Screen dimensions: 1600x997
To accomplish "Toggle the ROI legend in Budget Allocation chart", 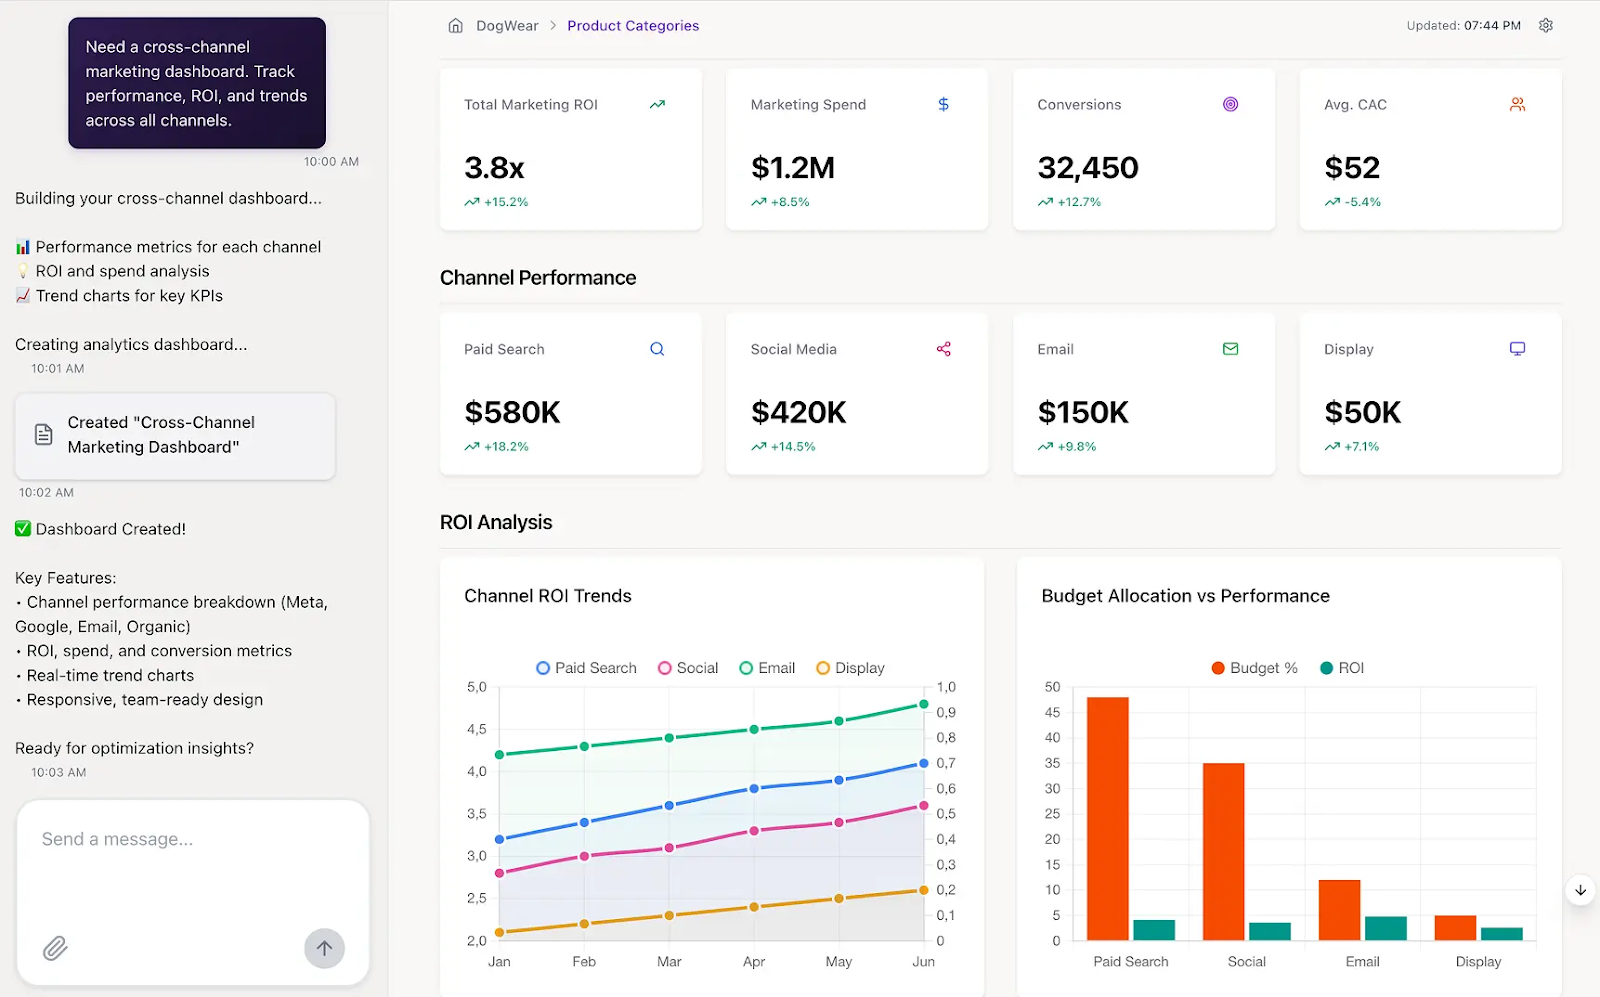I will pyautogui.click(x=1341, y=667).
